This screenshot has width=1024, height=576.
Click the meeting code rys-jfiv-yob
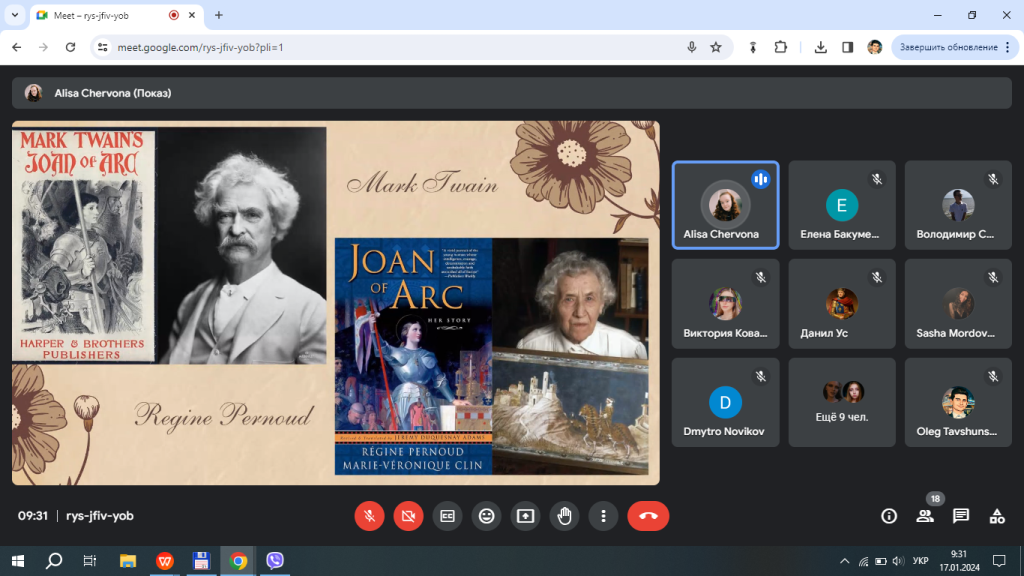[100, 516]
